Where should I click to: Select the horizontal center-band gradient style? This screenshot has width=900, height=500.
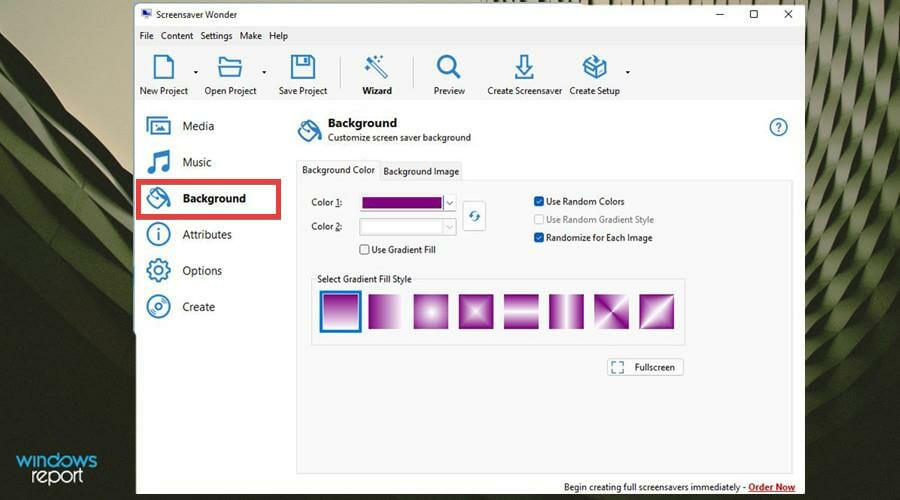pos(521,312)
